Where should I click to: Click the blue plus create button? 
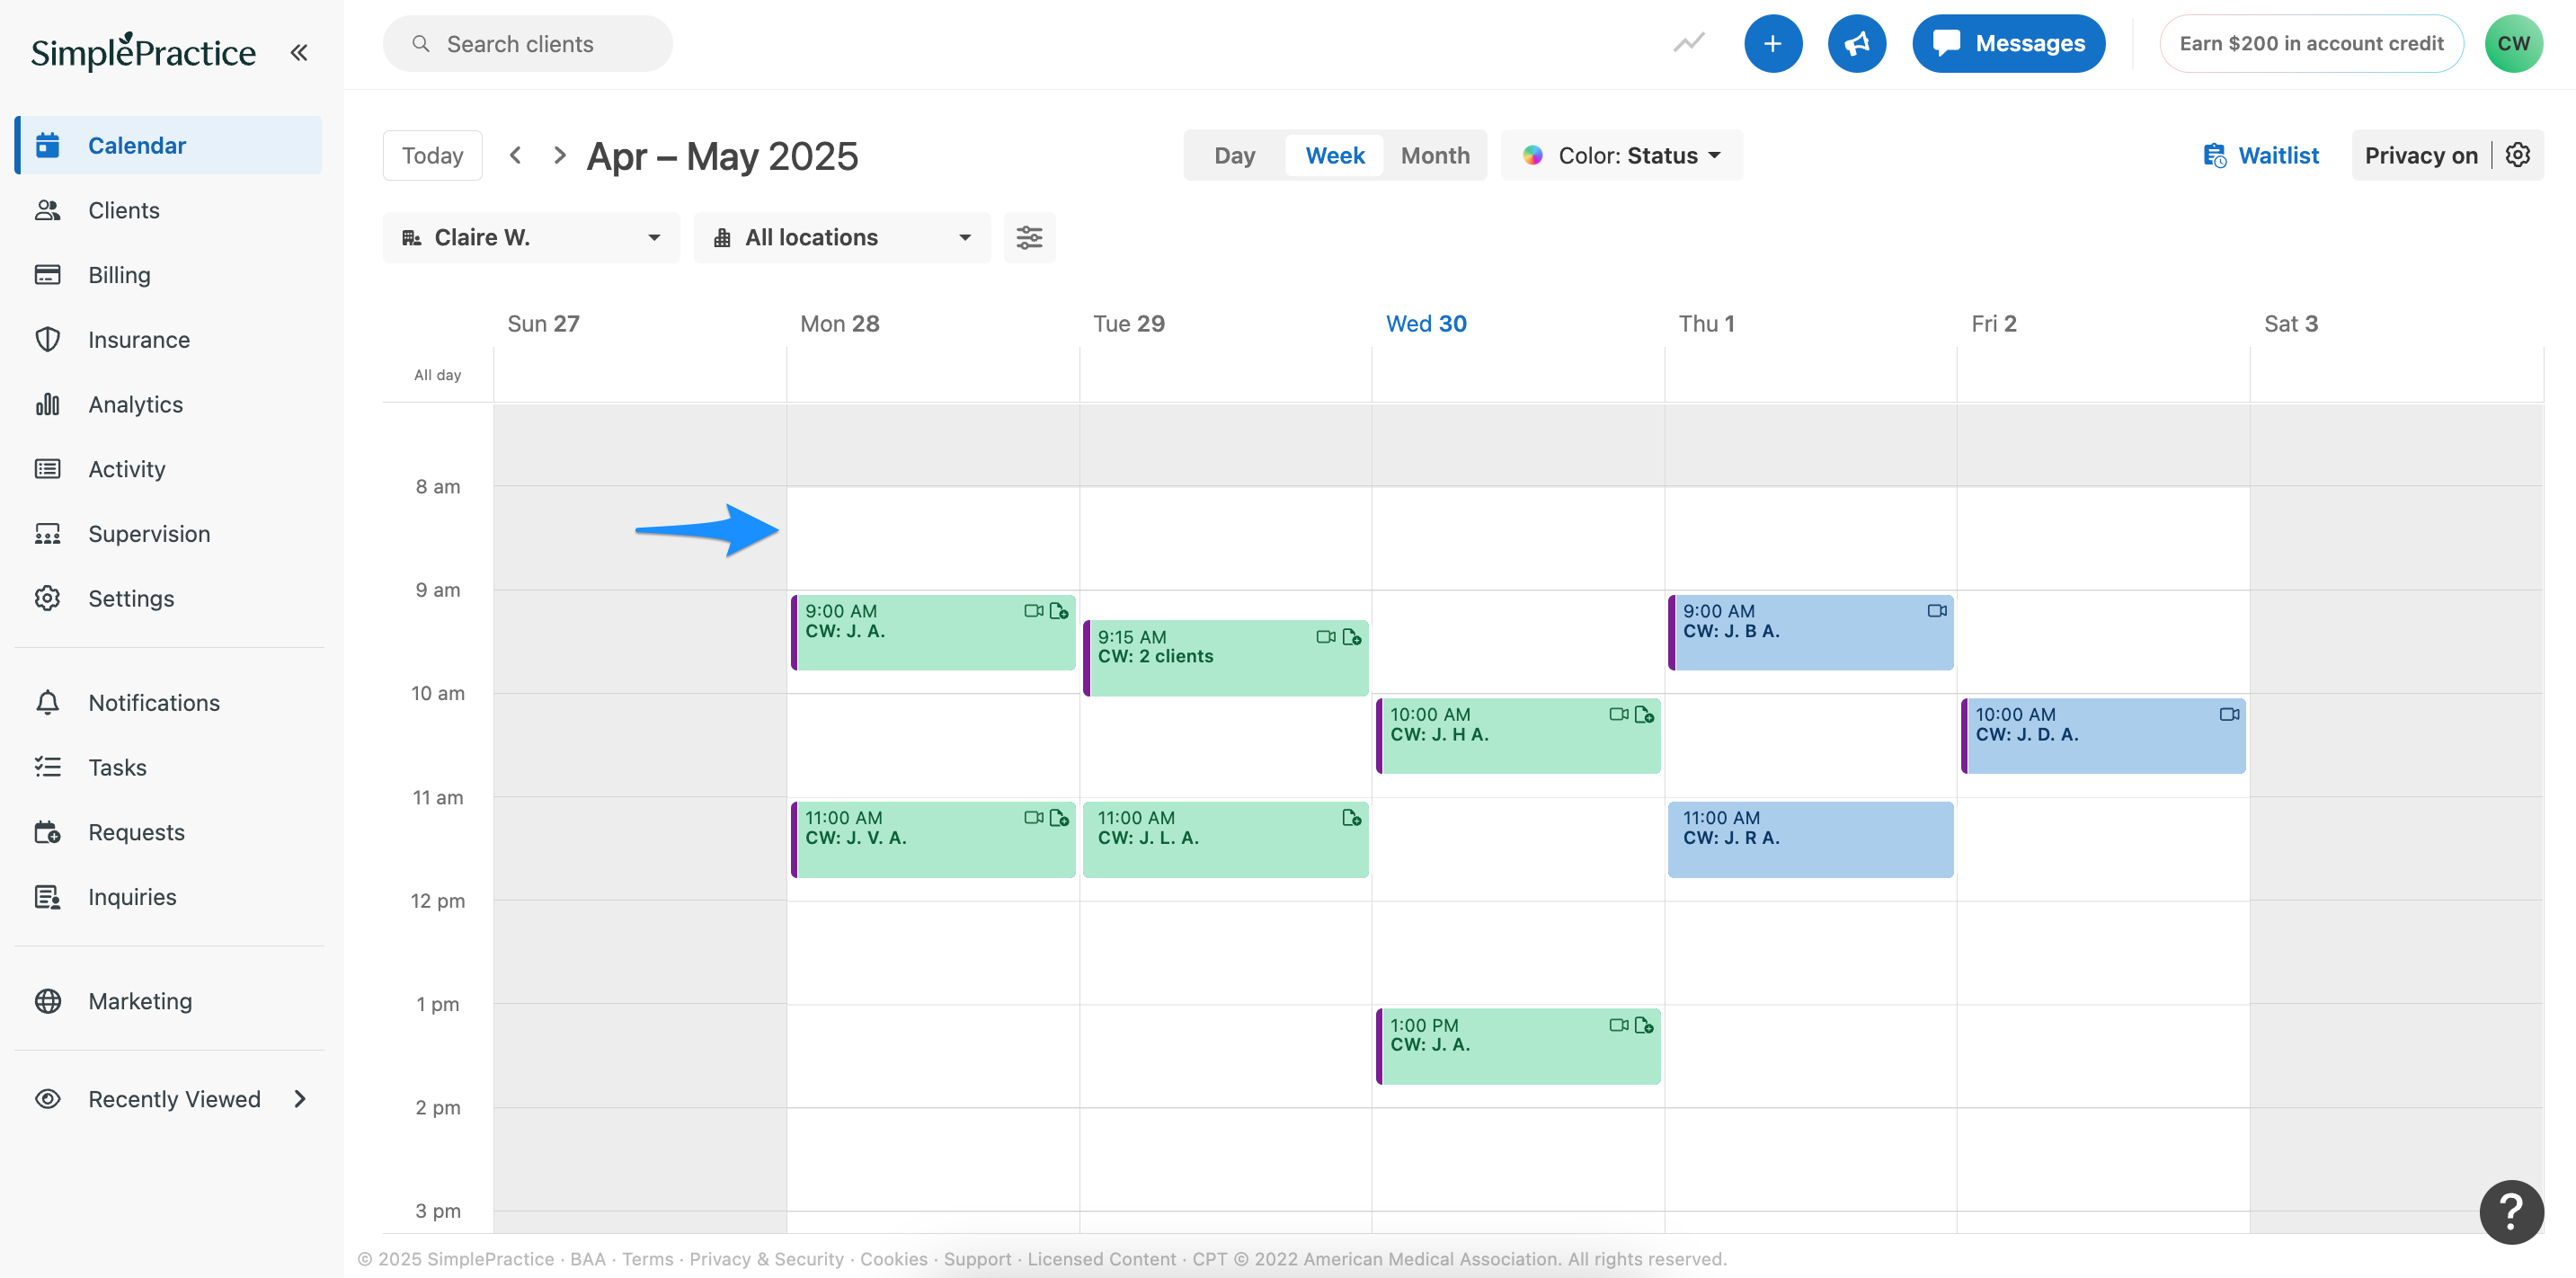click(1772, 43)
